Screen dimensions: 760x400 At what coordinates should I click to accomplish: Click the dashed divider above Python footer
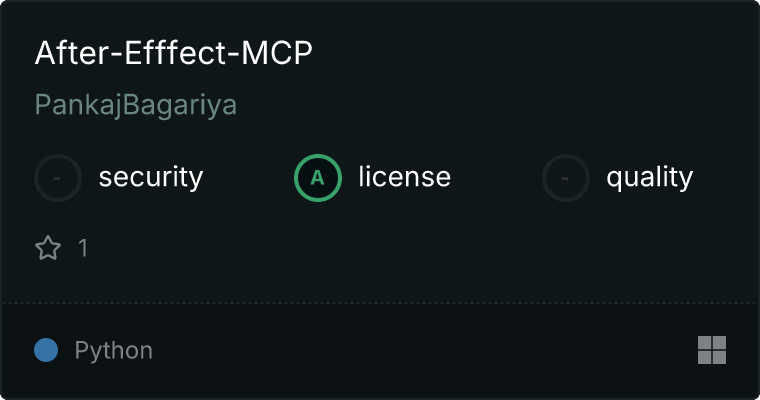pyautogui.click(x=380, y=303)
